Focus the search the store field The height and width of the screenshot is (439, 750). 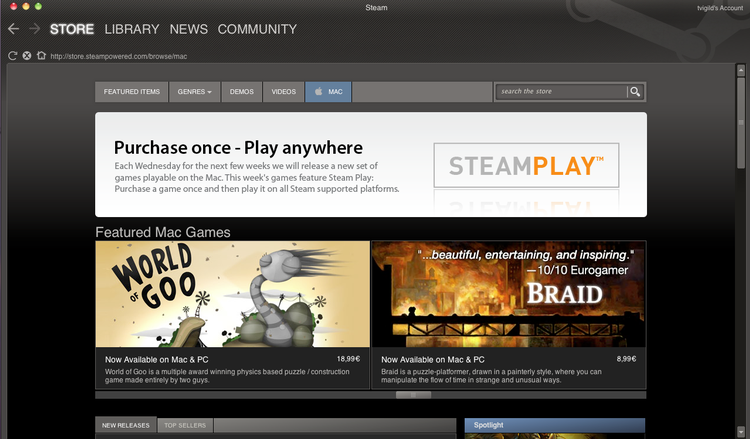click(562, 91)
